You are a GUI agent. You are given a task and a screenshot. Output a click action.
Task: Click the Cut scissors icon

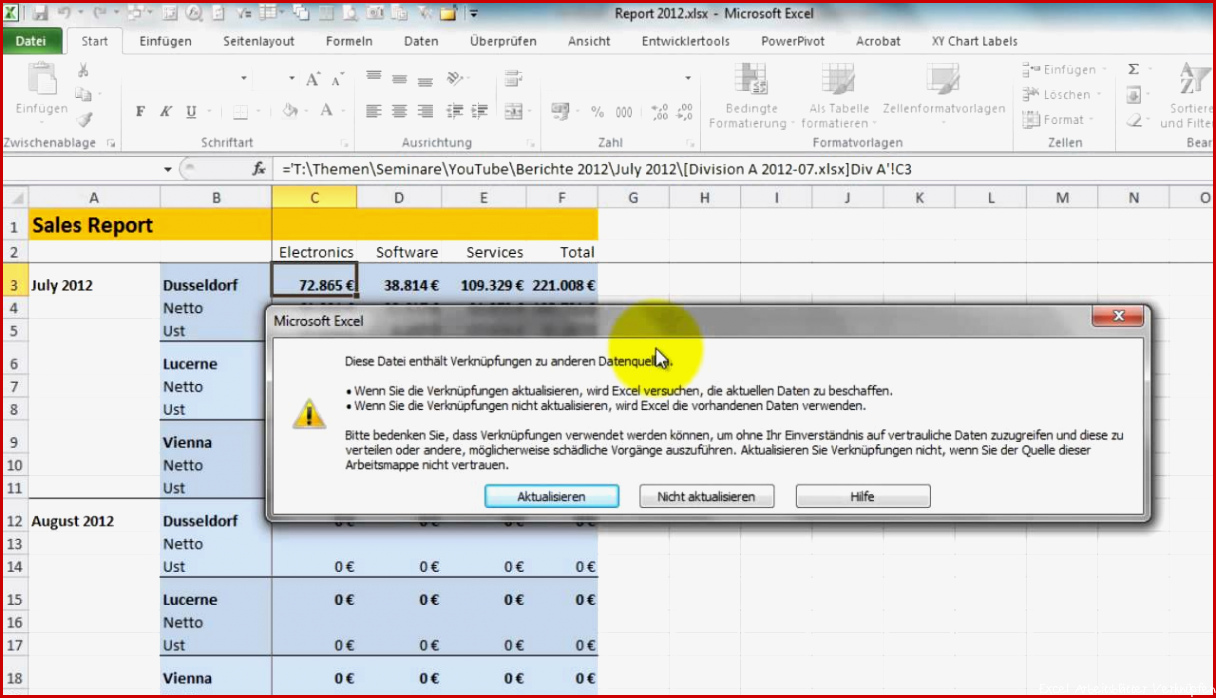(x=84, y=70)
